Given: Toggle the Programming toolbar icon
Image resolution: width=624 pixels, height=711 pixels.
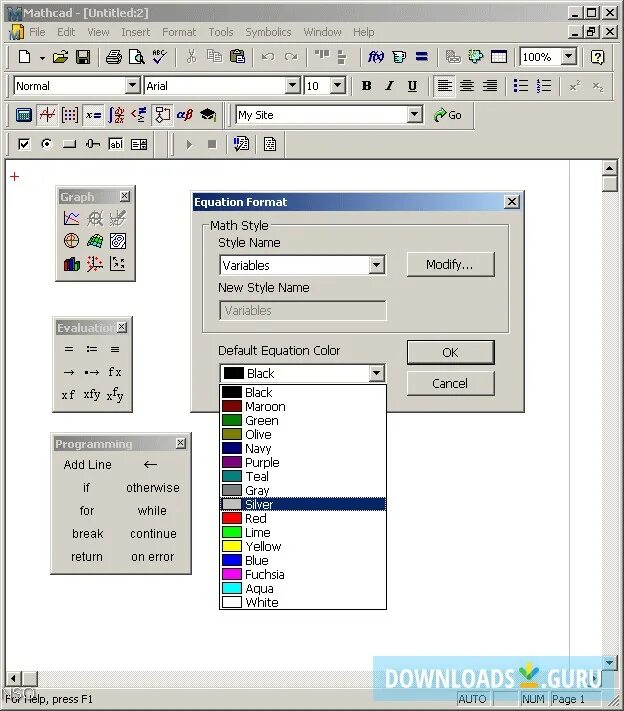Looking at the screenshot, I should [162, 115].
